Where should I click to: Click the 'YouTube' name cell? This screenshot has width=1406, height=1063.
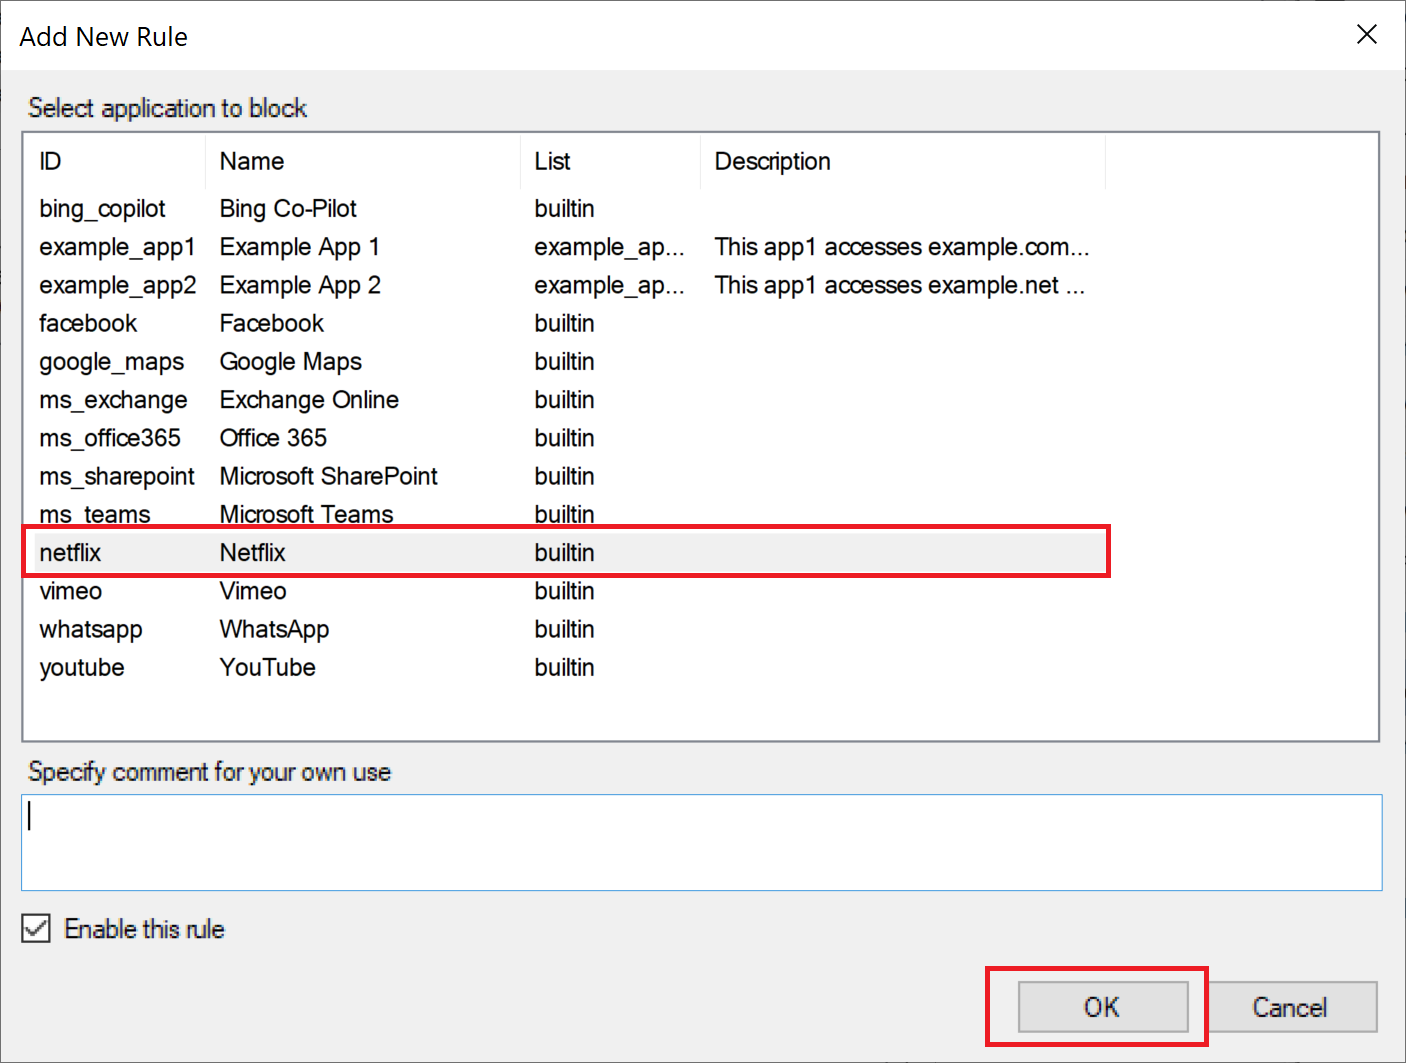[268, 667]
